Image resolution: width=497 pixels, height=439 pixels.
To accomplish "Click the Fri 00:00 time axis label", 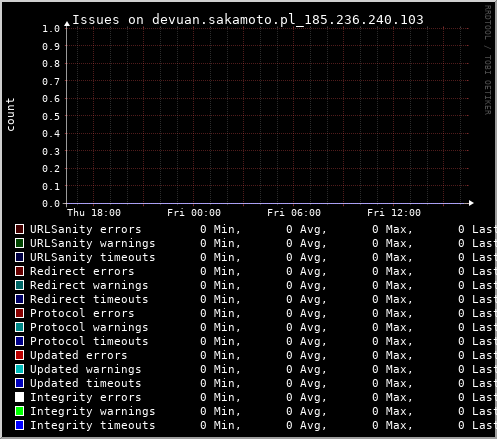I will pos(194,213).
